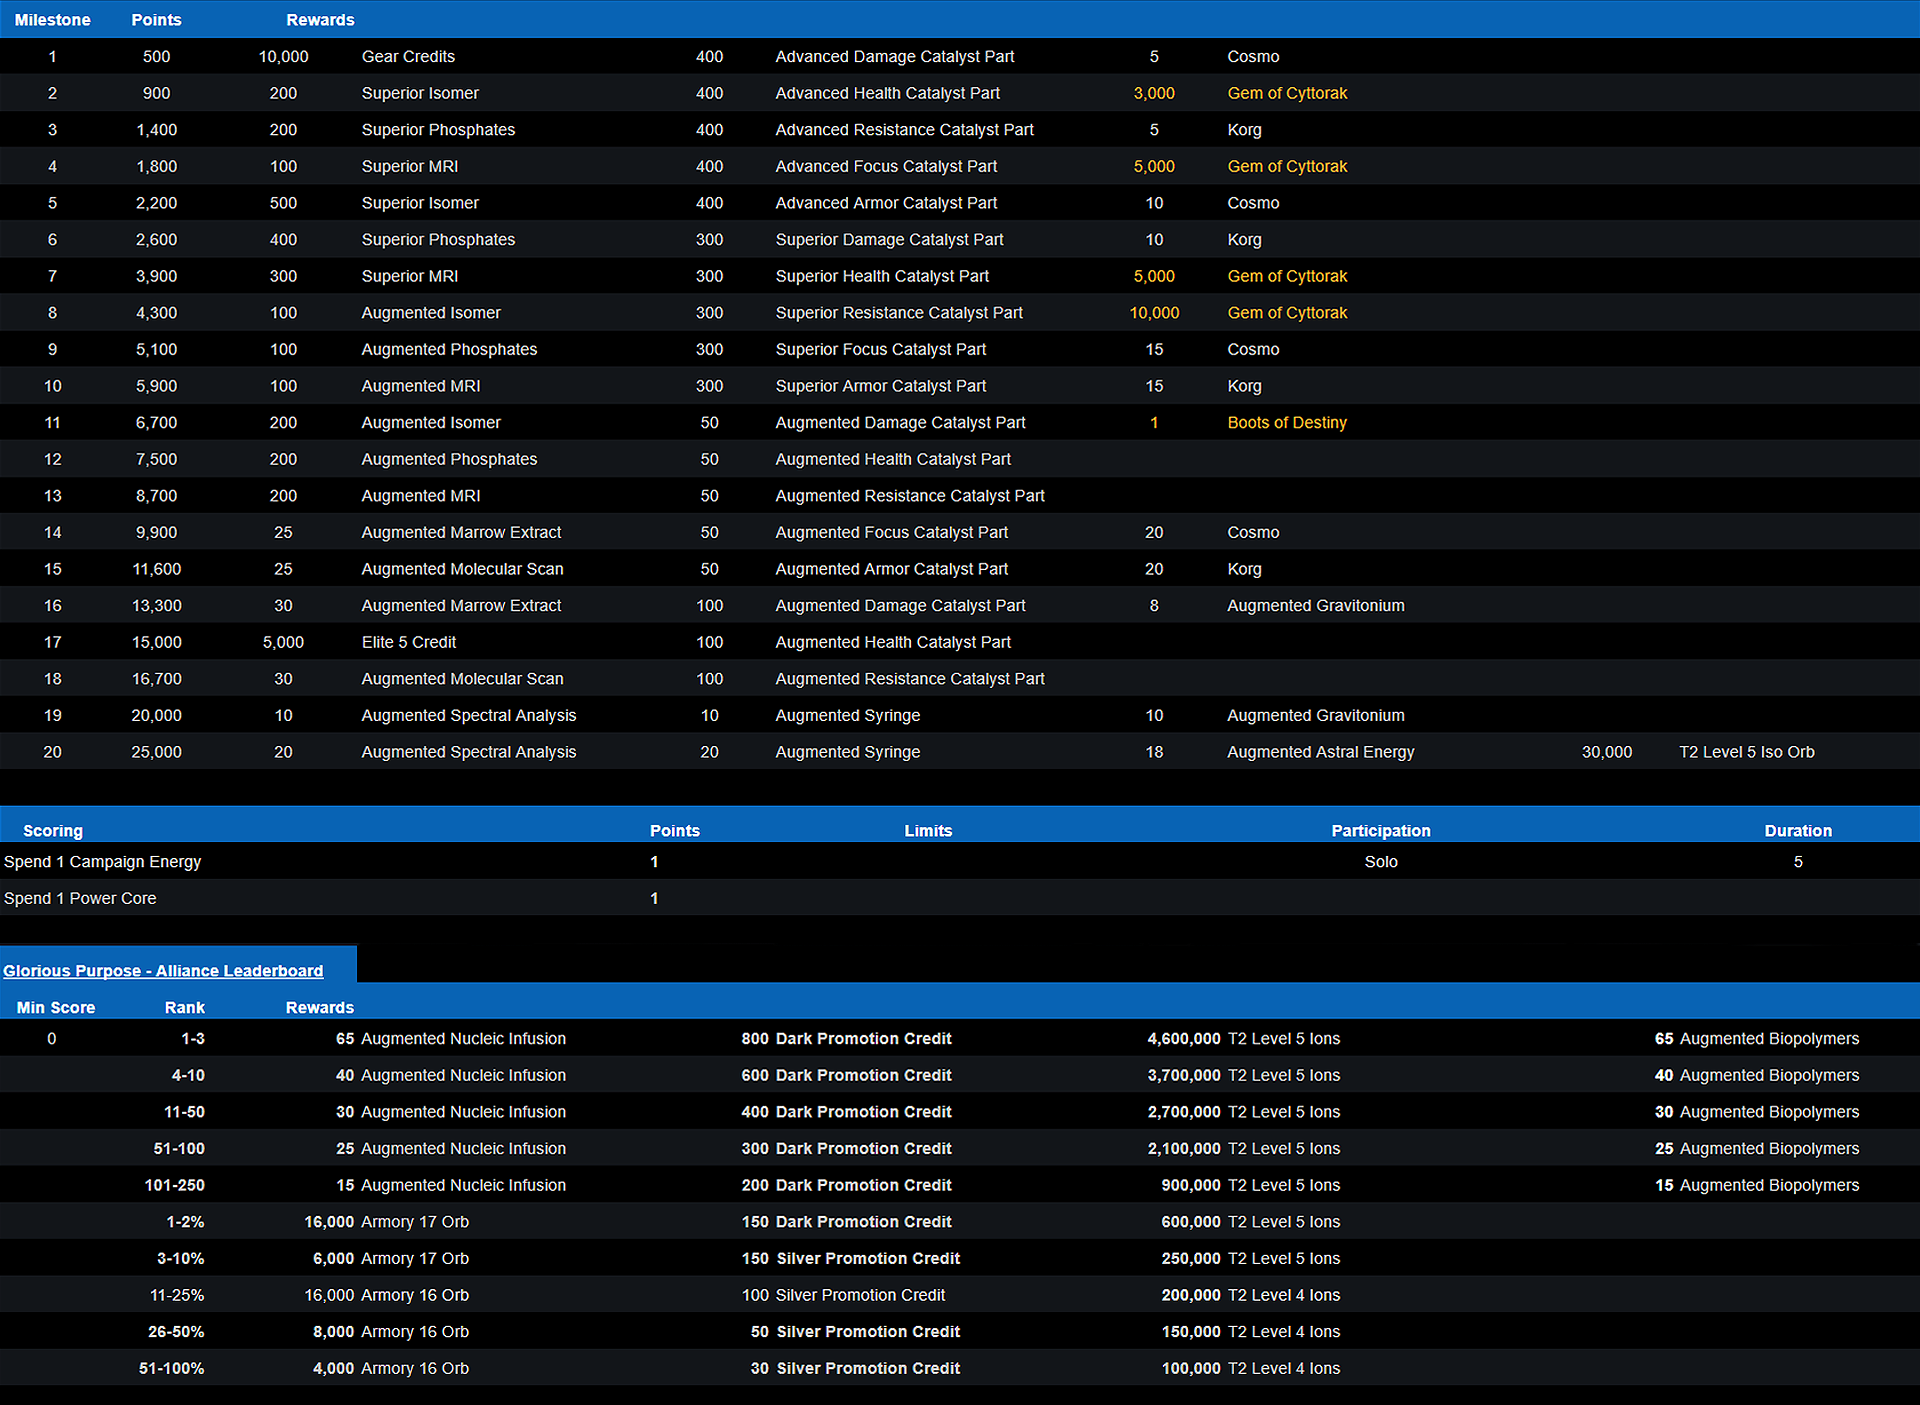The image size is (1920, 1405).
Task: Click Augmented Armor Catalyst Part cell
Action: (x=891, y=569)
